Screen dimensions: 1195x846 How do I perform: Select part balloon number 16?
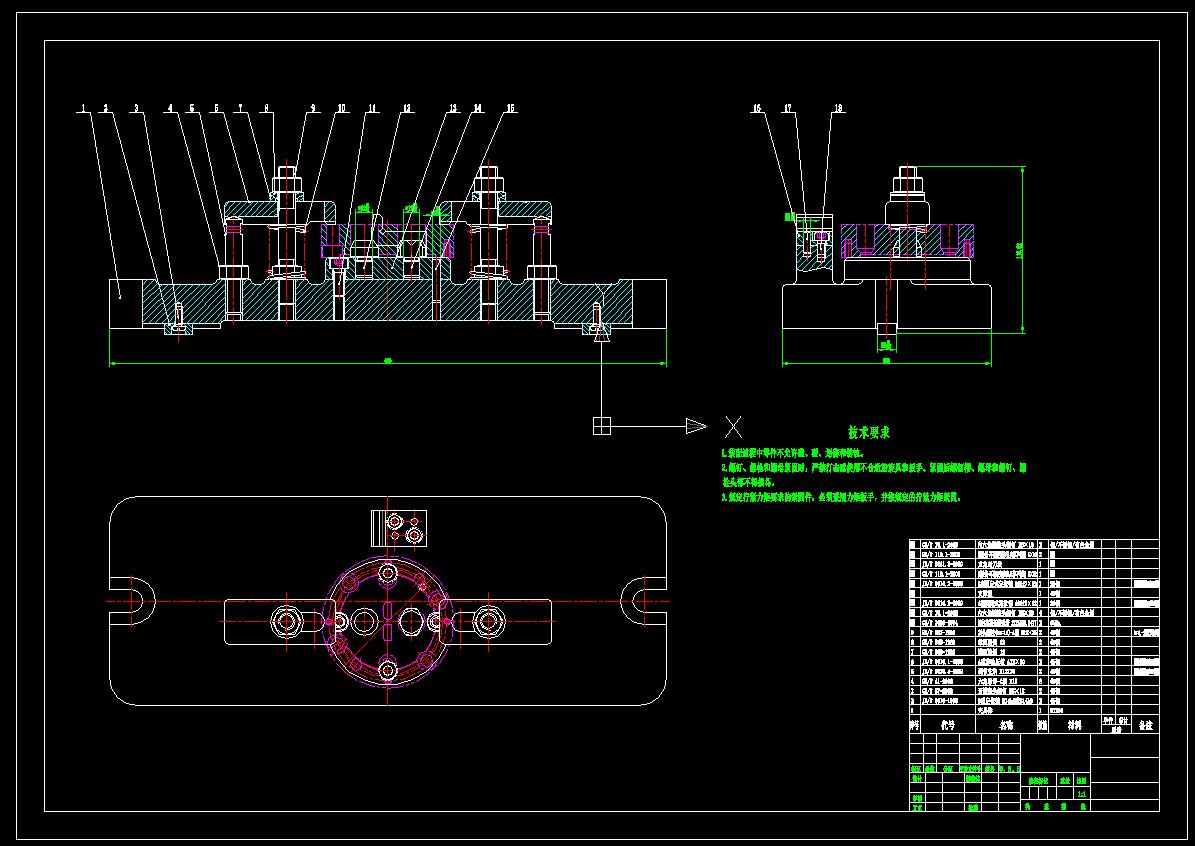click(757, 108)
